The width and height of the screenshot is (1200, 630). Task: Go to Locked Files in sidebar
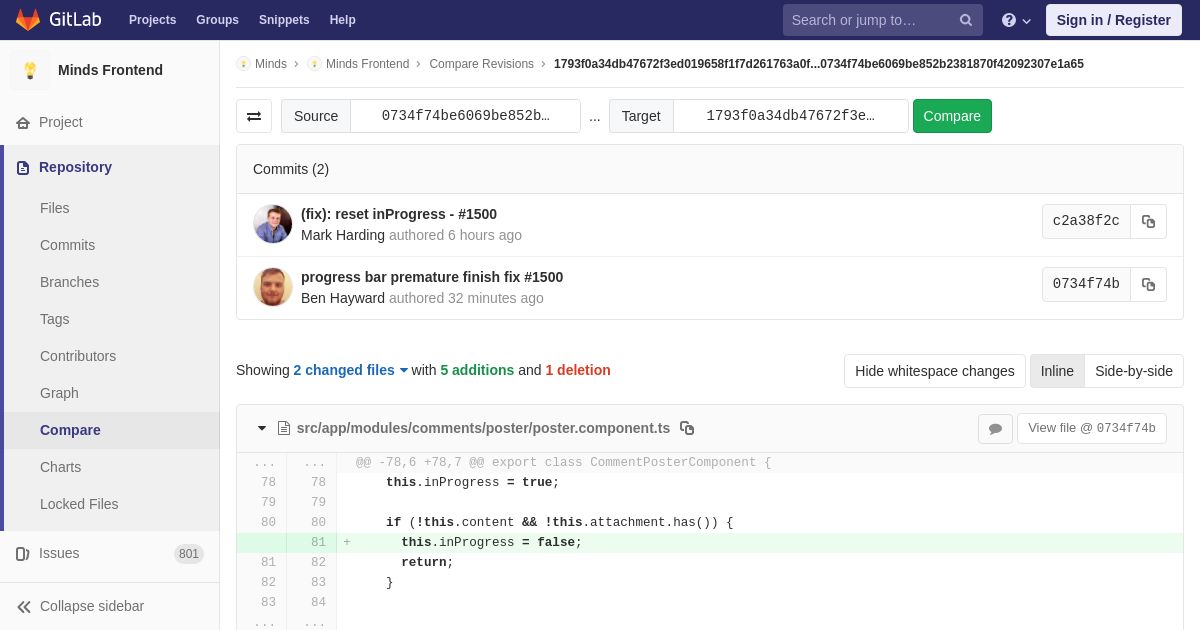coord(79,504)
